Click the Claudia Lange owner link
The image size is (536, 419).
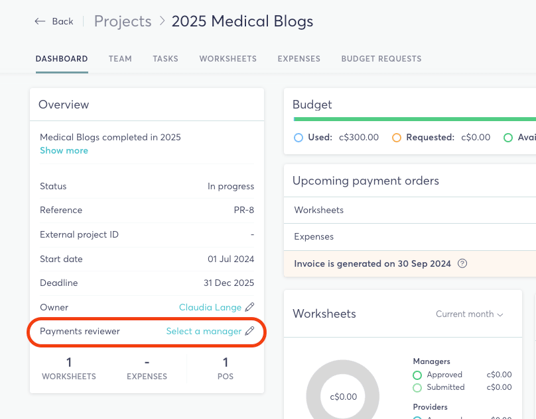pyautogui.click(x=210, y=307)
